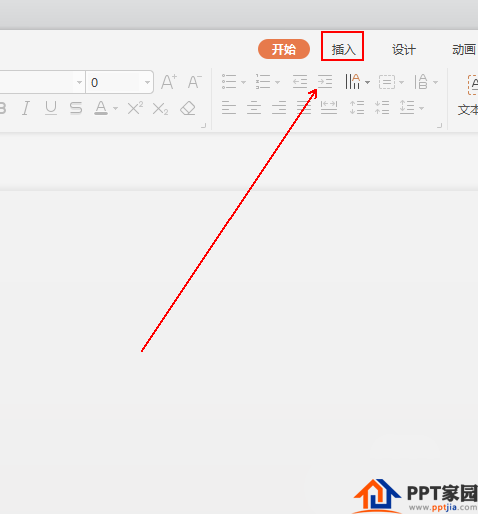
Task: Decrease the paragraph indent level
Action: 300,82
